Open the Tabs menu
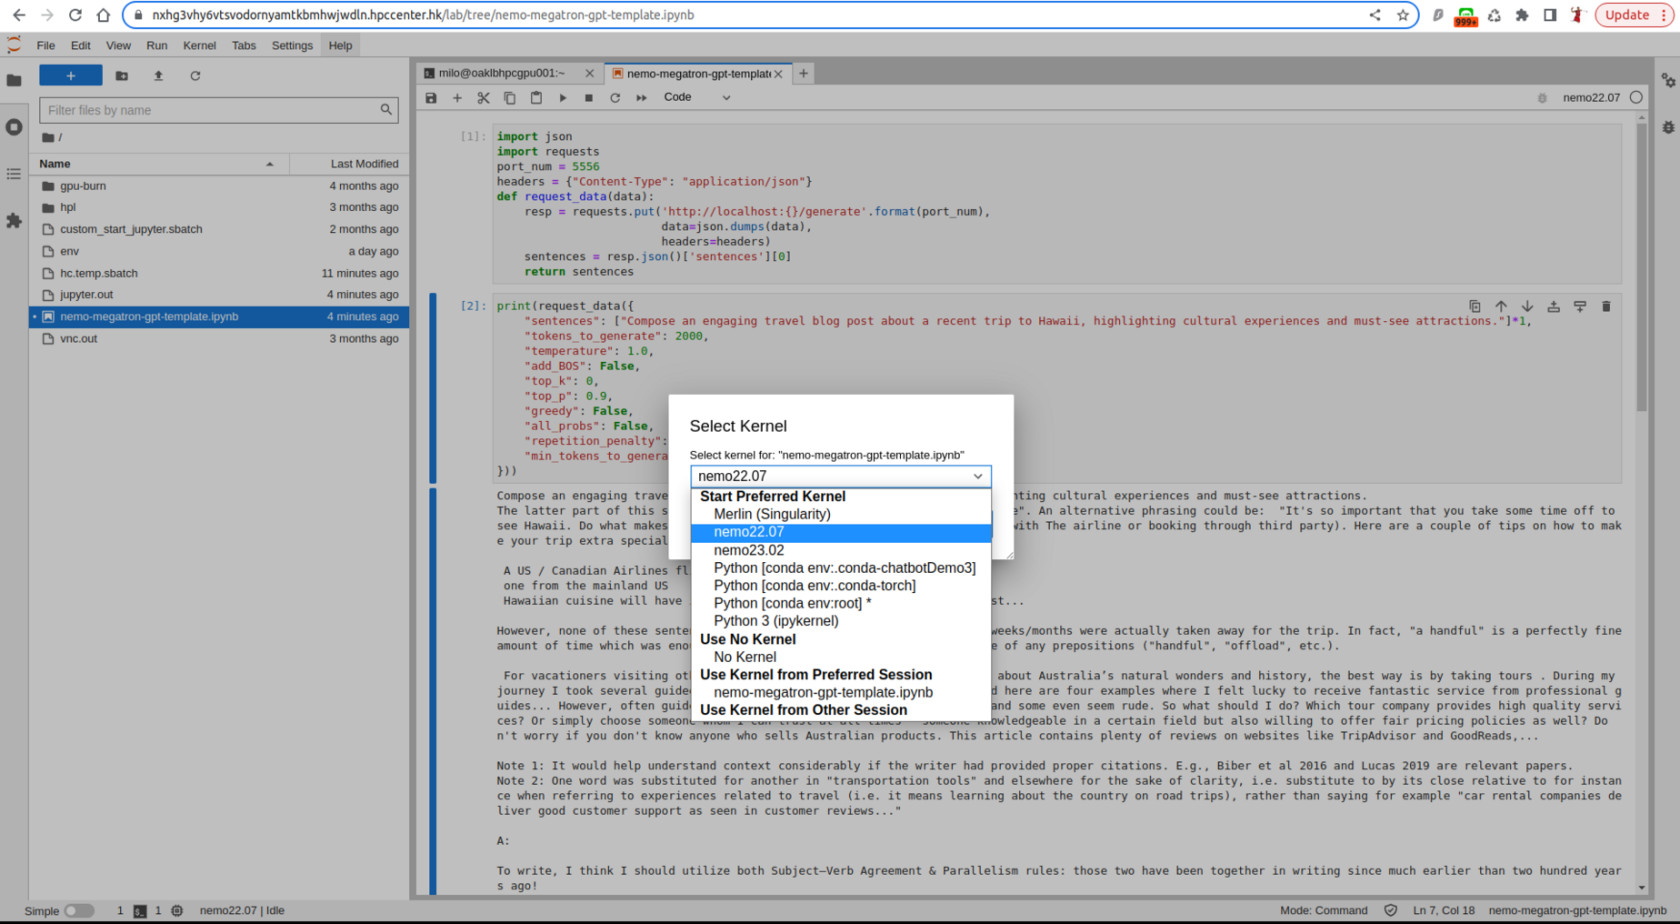This screenshot has width=1680, height=924. pos(244,45)
